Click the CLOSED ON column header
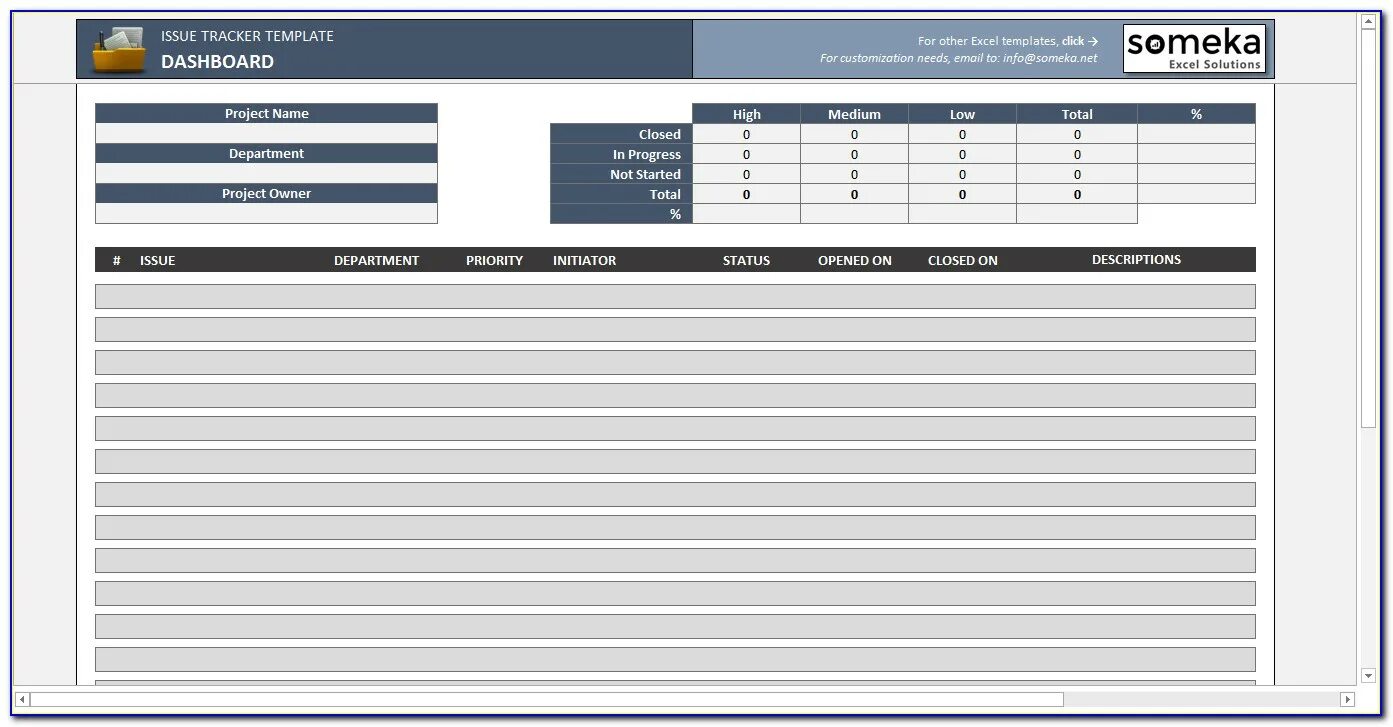 point(962,260)
